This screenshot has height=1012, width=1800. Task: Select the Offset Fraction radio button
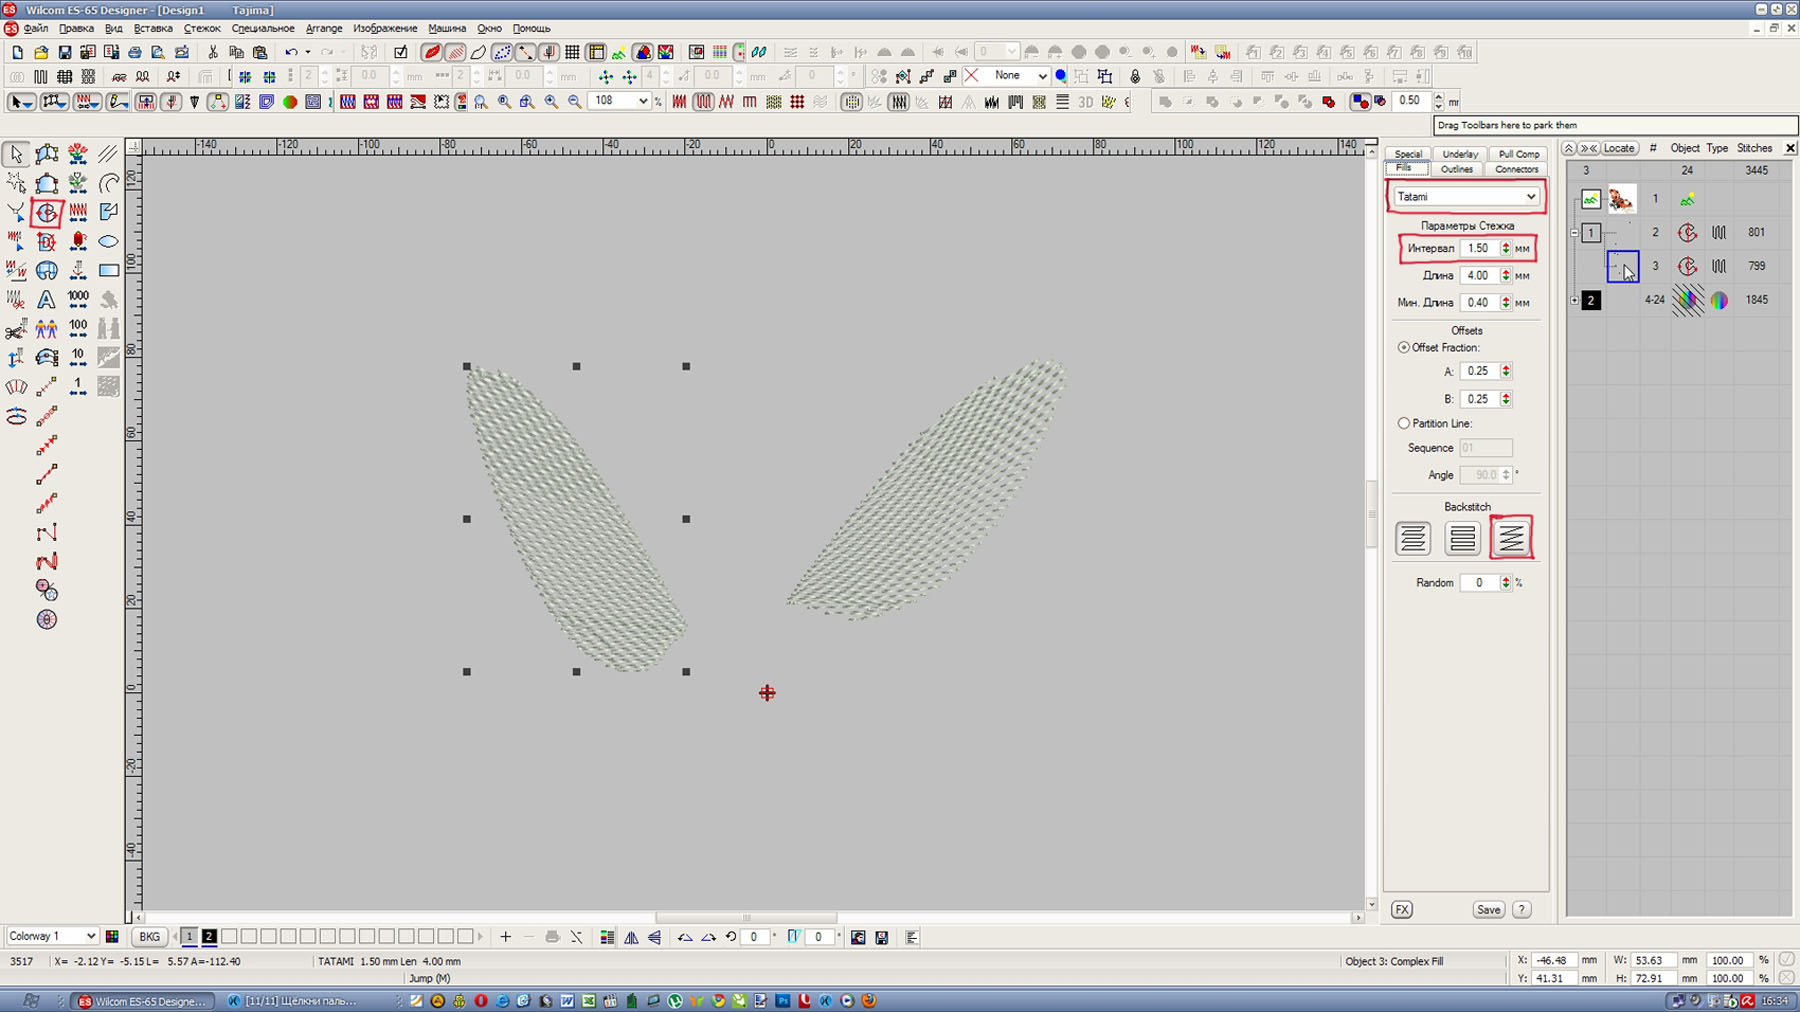tap(1404, 347)
